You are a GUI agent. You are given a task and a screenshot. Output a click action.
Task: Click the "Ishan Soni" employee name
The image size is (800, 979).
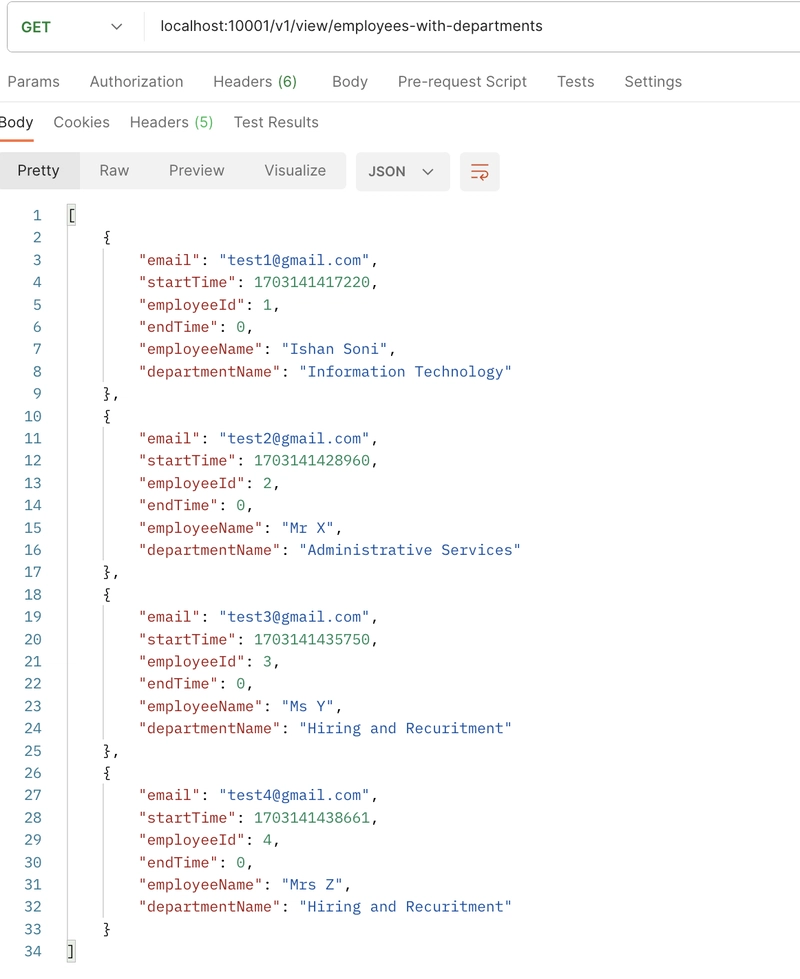click(334, 349)
